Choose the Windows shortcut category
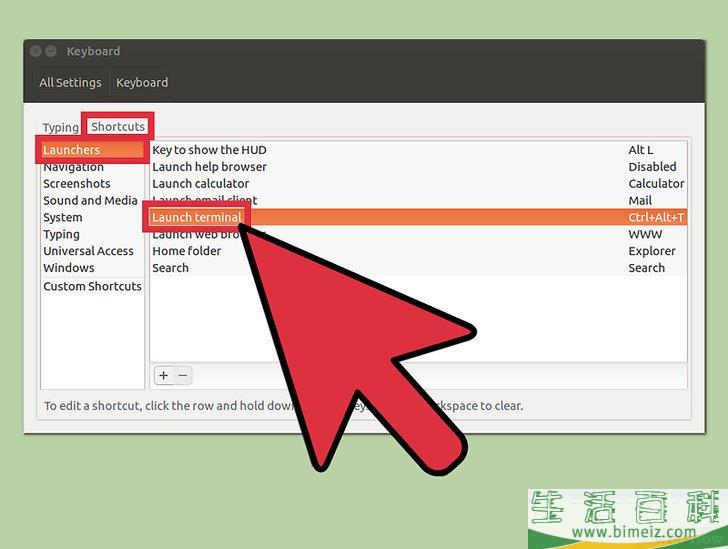The image size is (728, 549). tap(68, 268)
